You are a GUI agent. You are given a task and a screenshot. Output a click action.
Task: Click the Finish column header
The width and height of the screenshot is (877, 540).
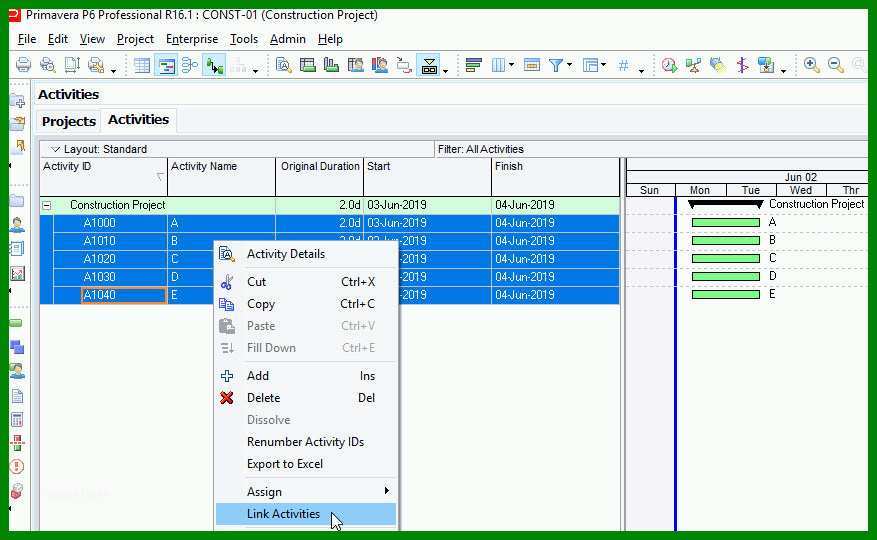(555, 176)
